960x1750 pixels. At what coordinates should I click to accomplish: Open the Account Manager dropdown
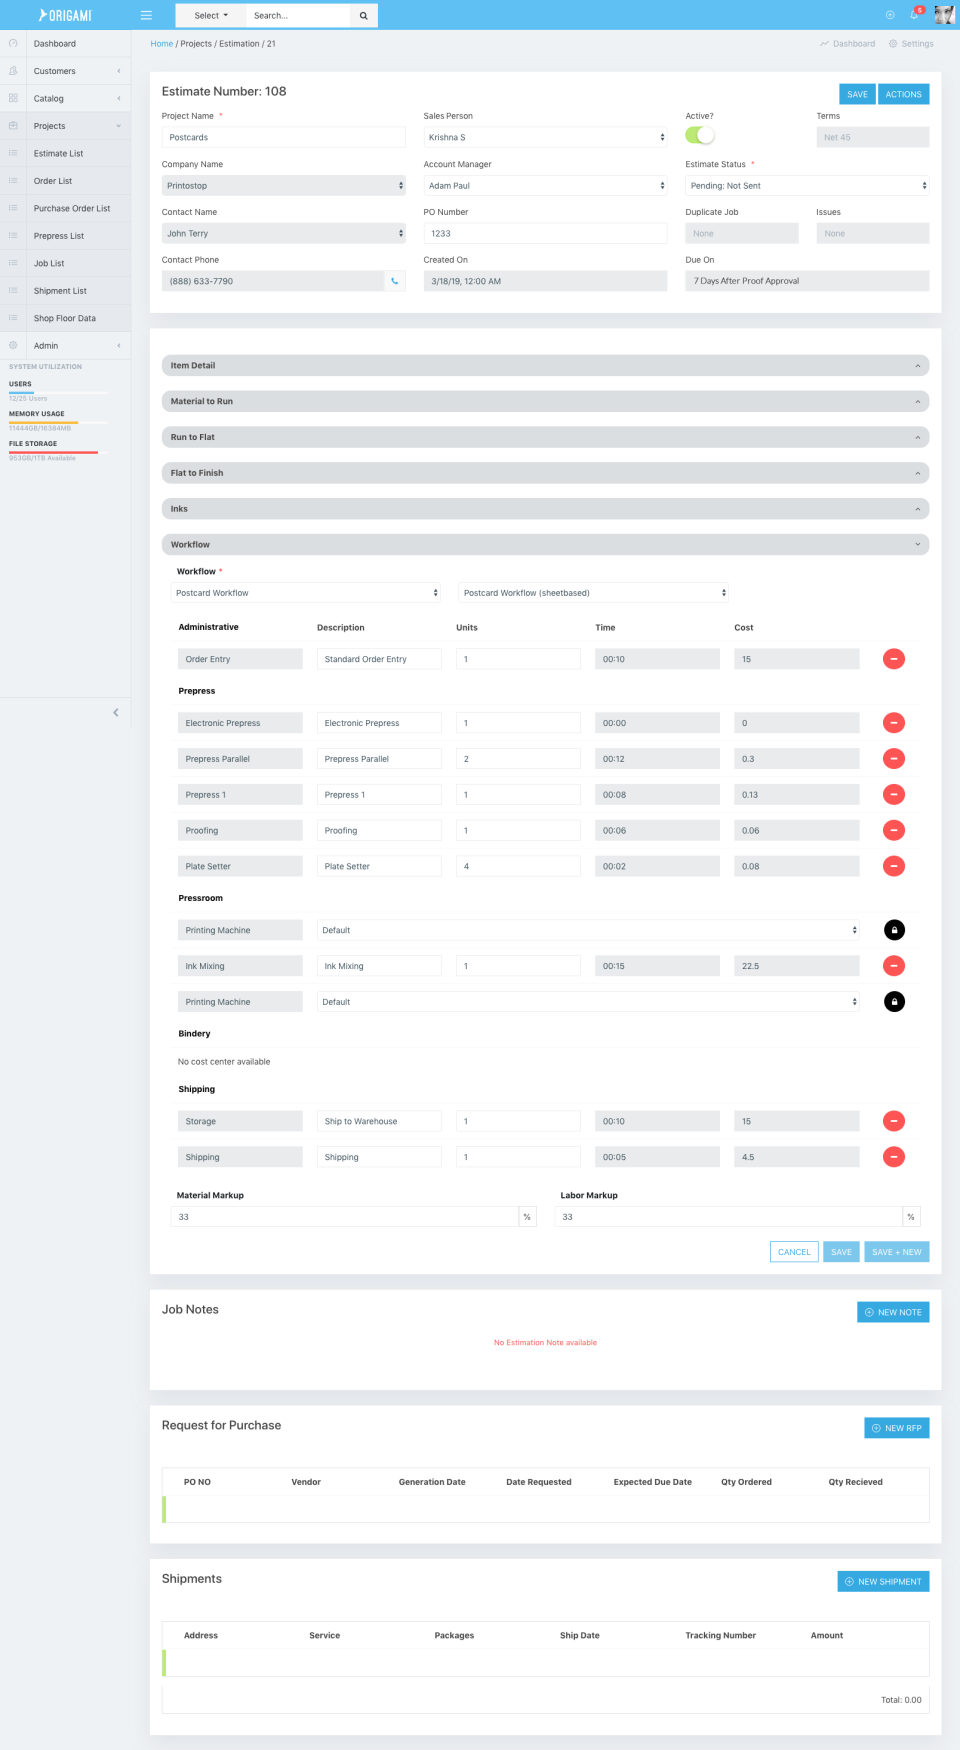click(545, 185)
